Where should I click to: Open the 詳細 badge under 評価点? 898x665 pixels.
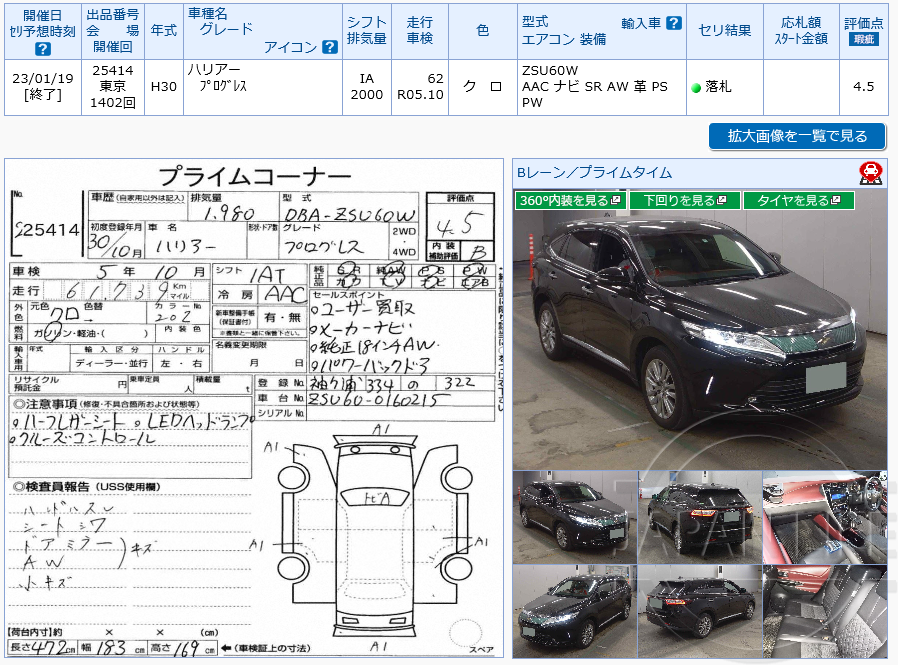click(x=864, y=41)
